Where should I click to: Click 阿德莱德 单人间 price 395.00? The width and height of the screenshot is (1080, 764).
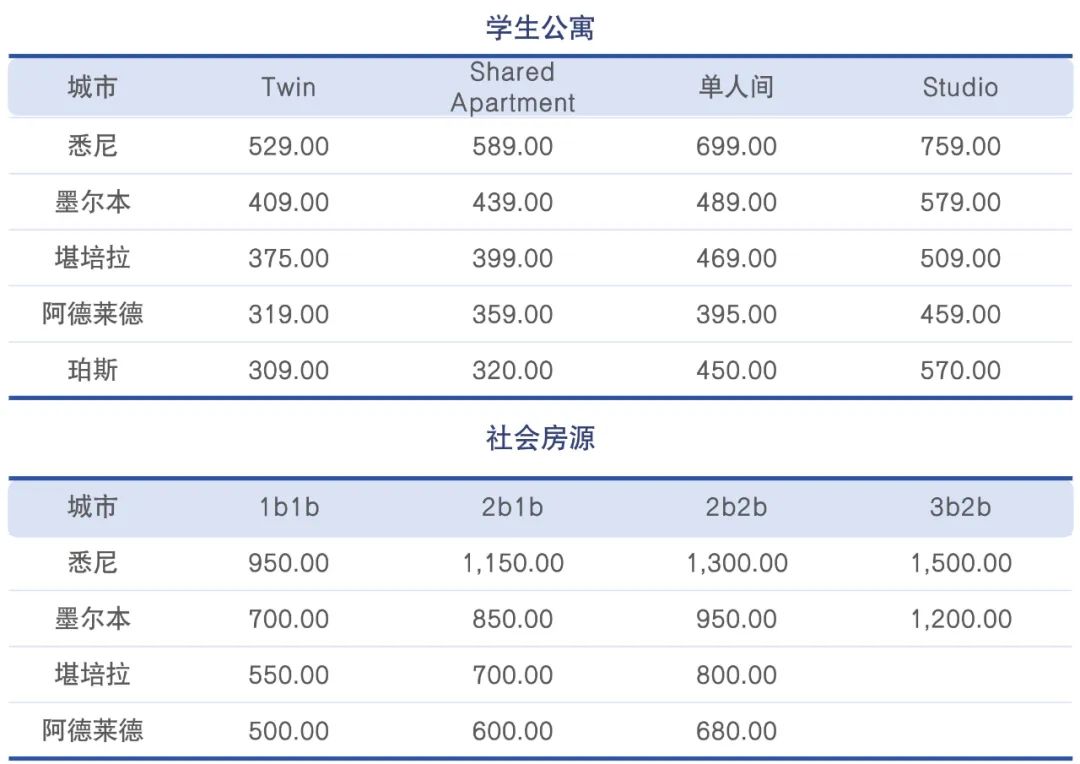coord(736,314)
